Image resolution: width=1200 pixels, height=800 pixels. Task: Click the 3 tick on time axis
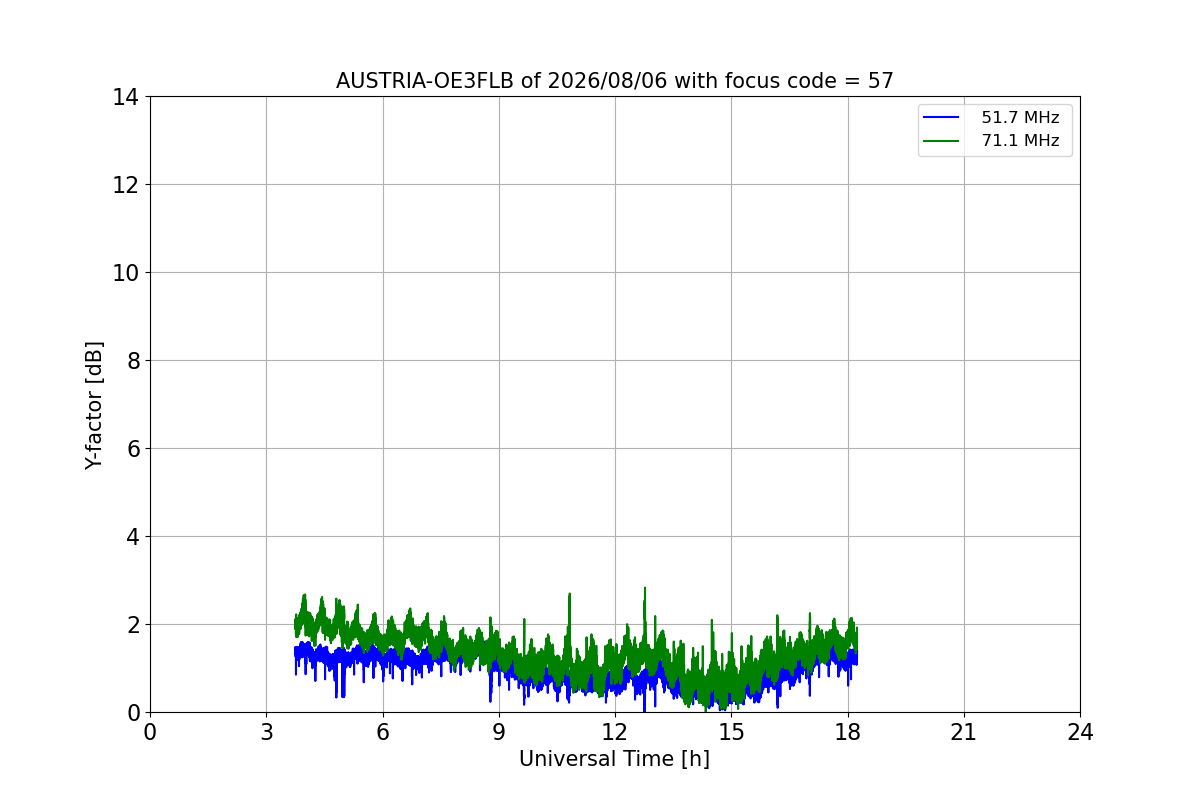266,732
